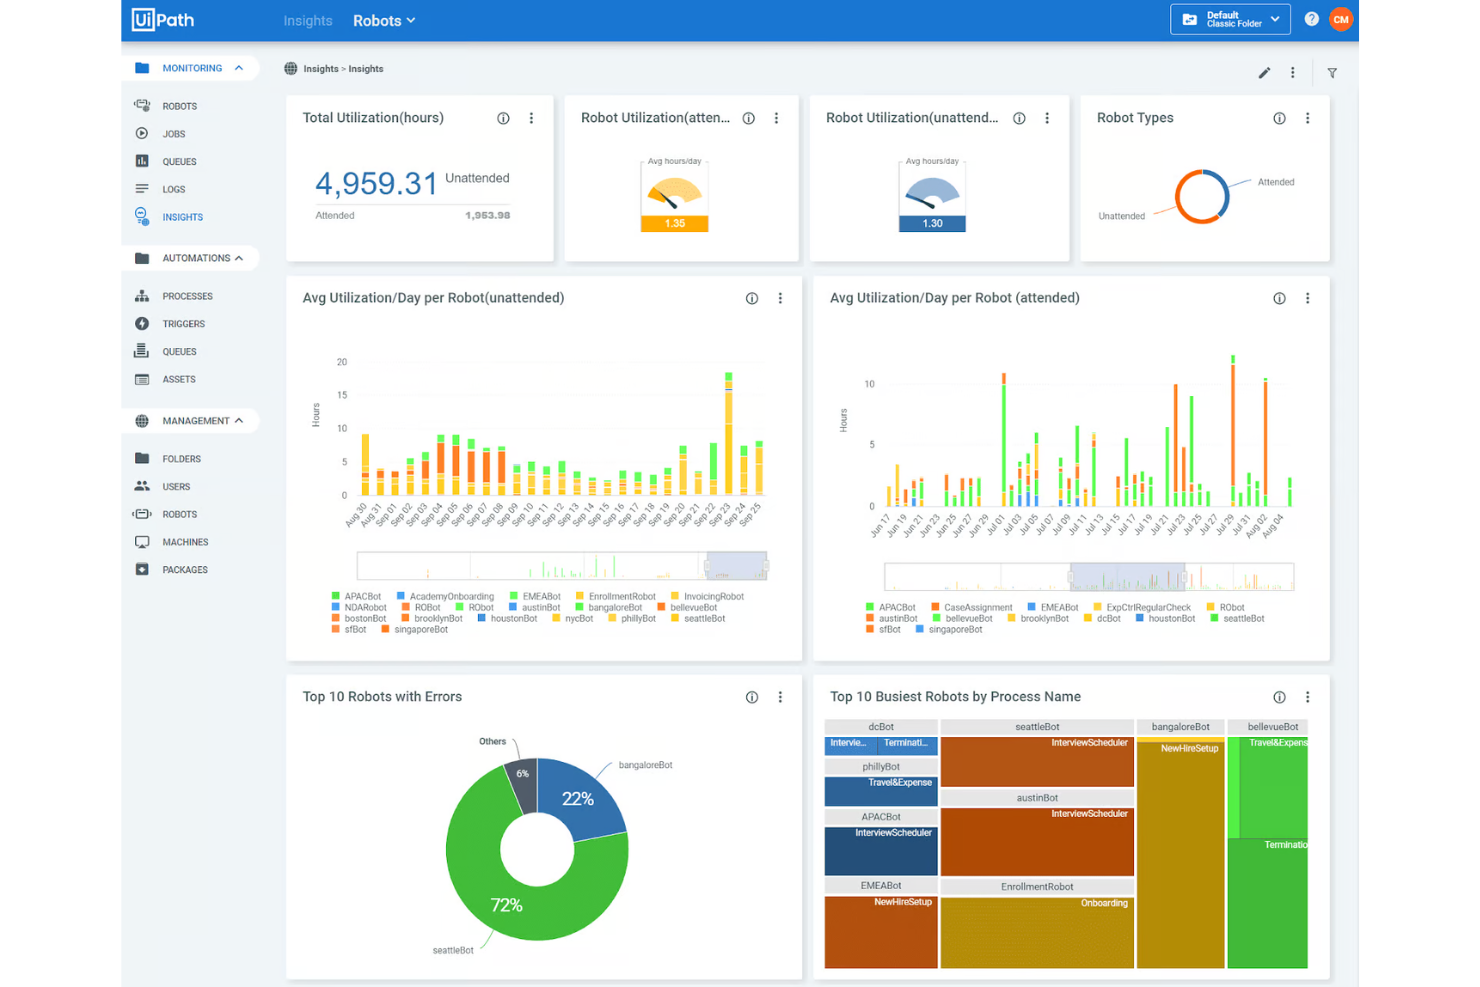The height and width of the screenshot is (987, 1480).
Task: Open Robots under Monitoring in sidebar
Action: 179,106
